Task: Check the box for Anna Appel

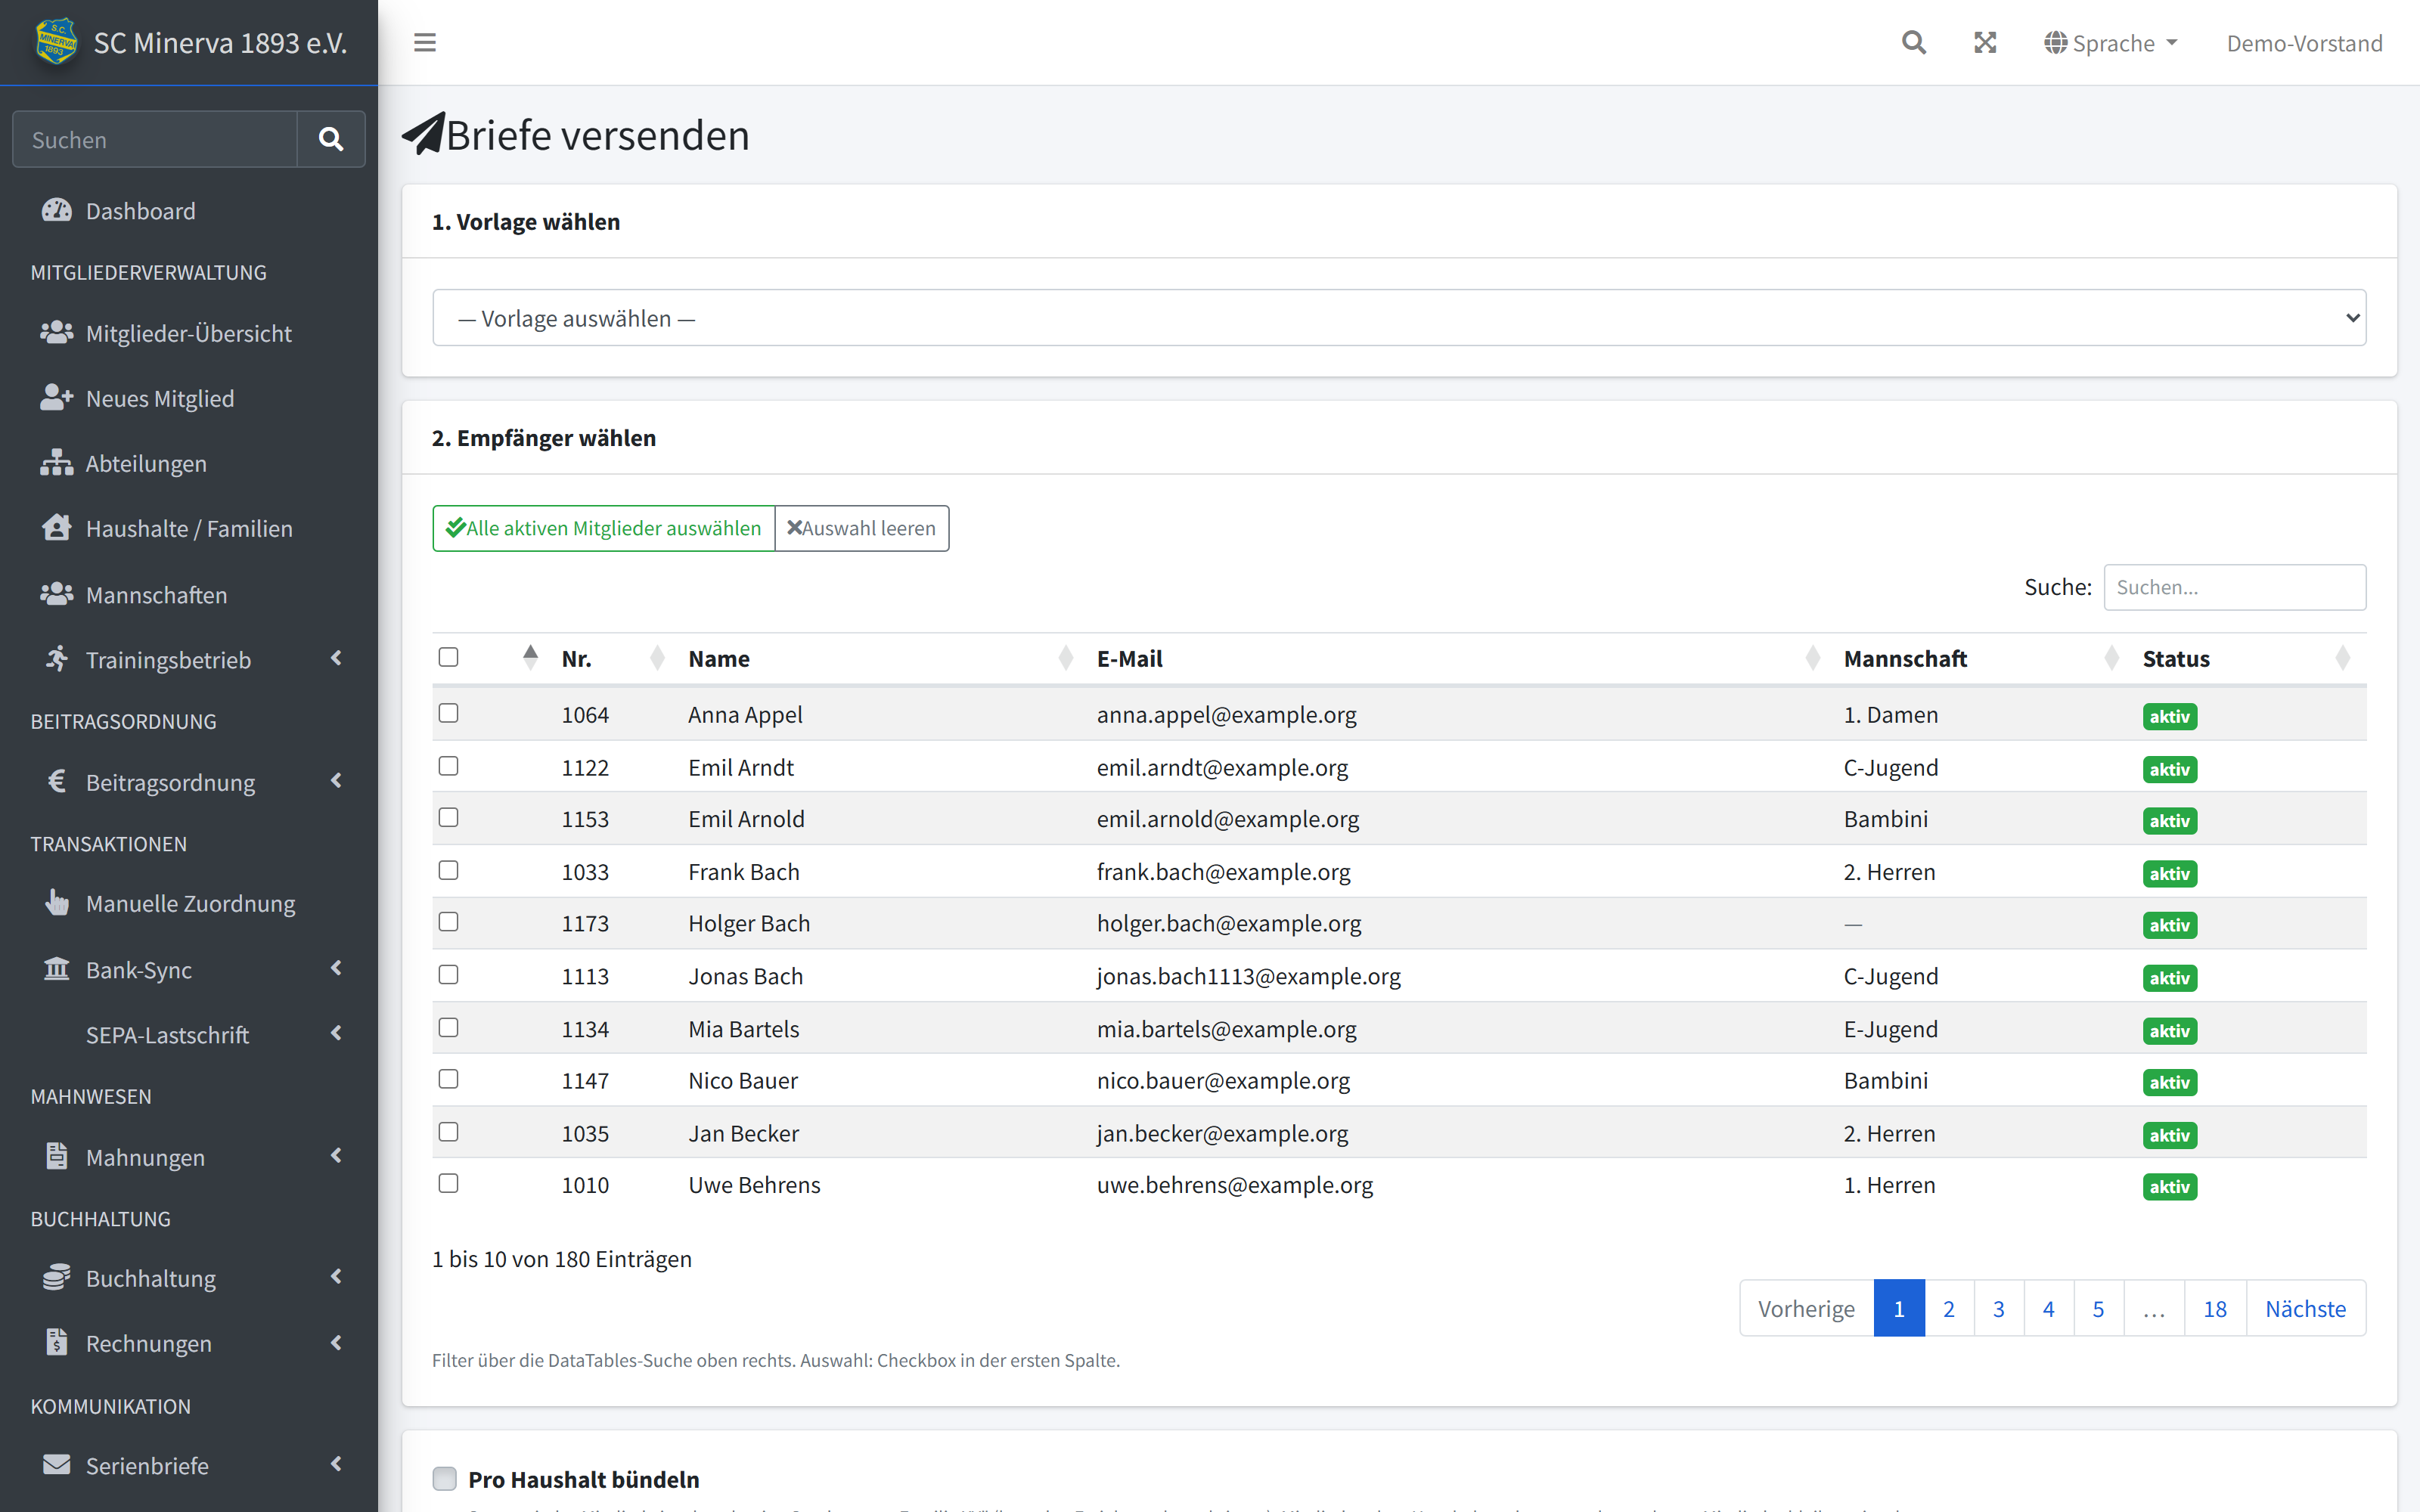Action: tap(448, 713)
